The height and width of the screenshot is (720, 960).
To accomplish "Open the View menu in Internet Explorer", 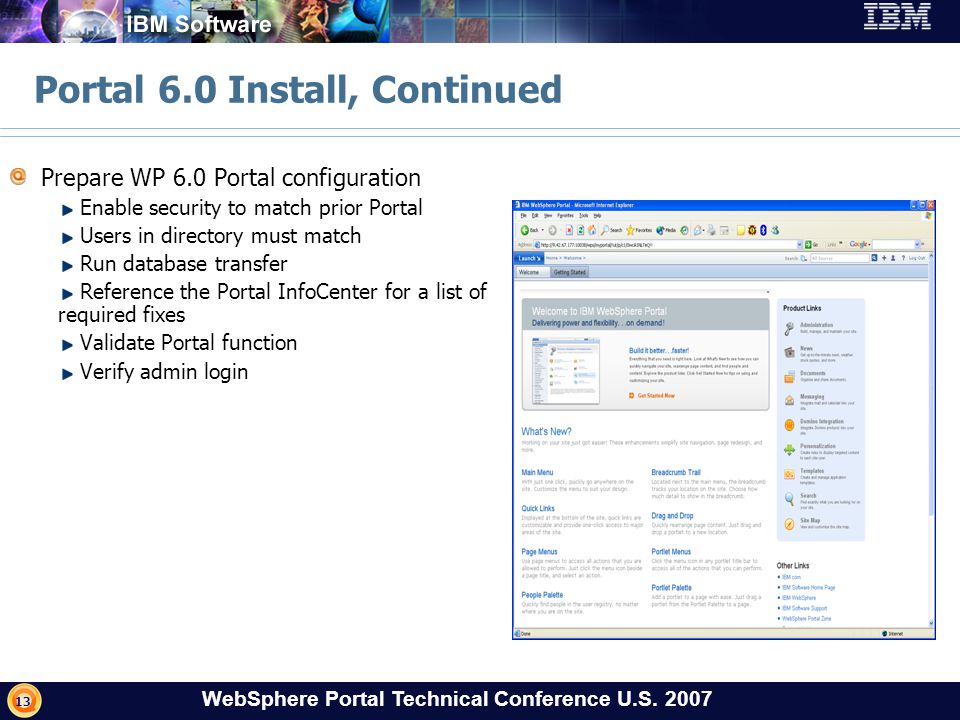I will (548, 216).
